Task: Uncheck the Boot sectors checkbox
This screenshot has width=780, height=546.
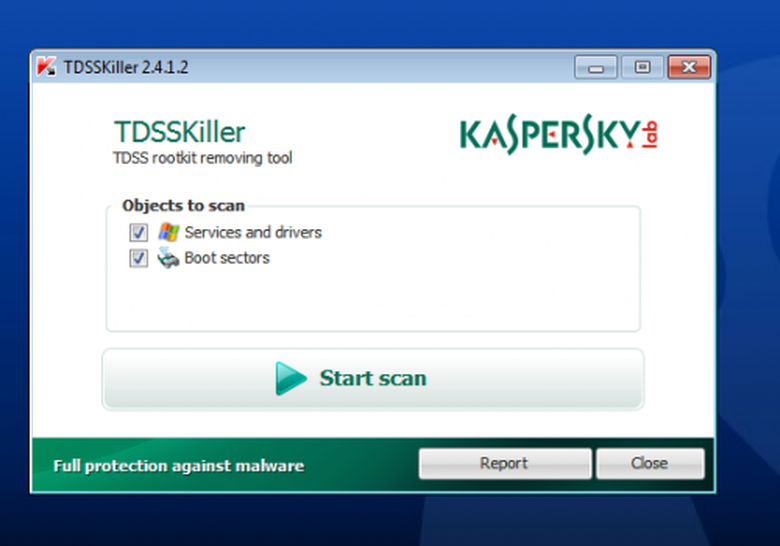Action: coord(138,259)
